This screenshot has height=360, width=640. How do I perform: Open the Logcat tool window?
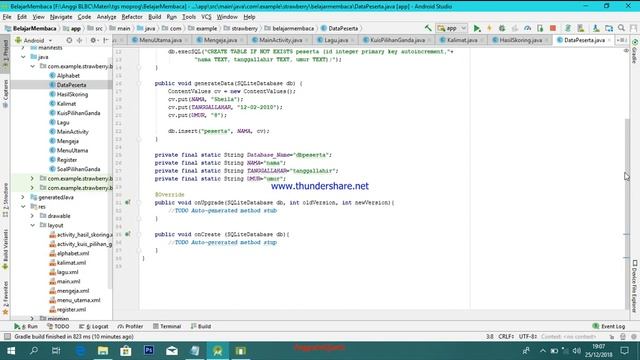pos(93,326)
